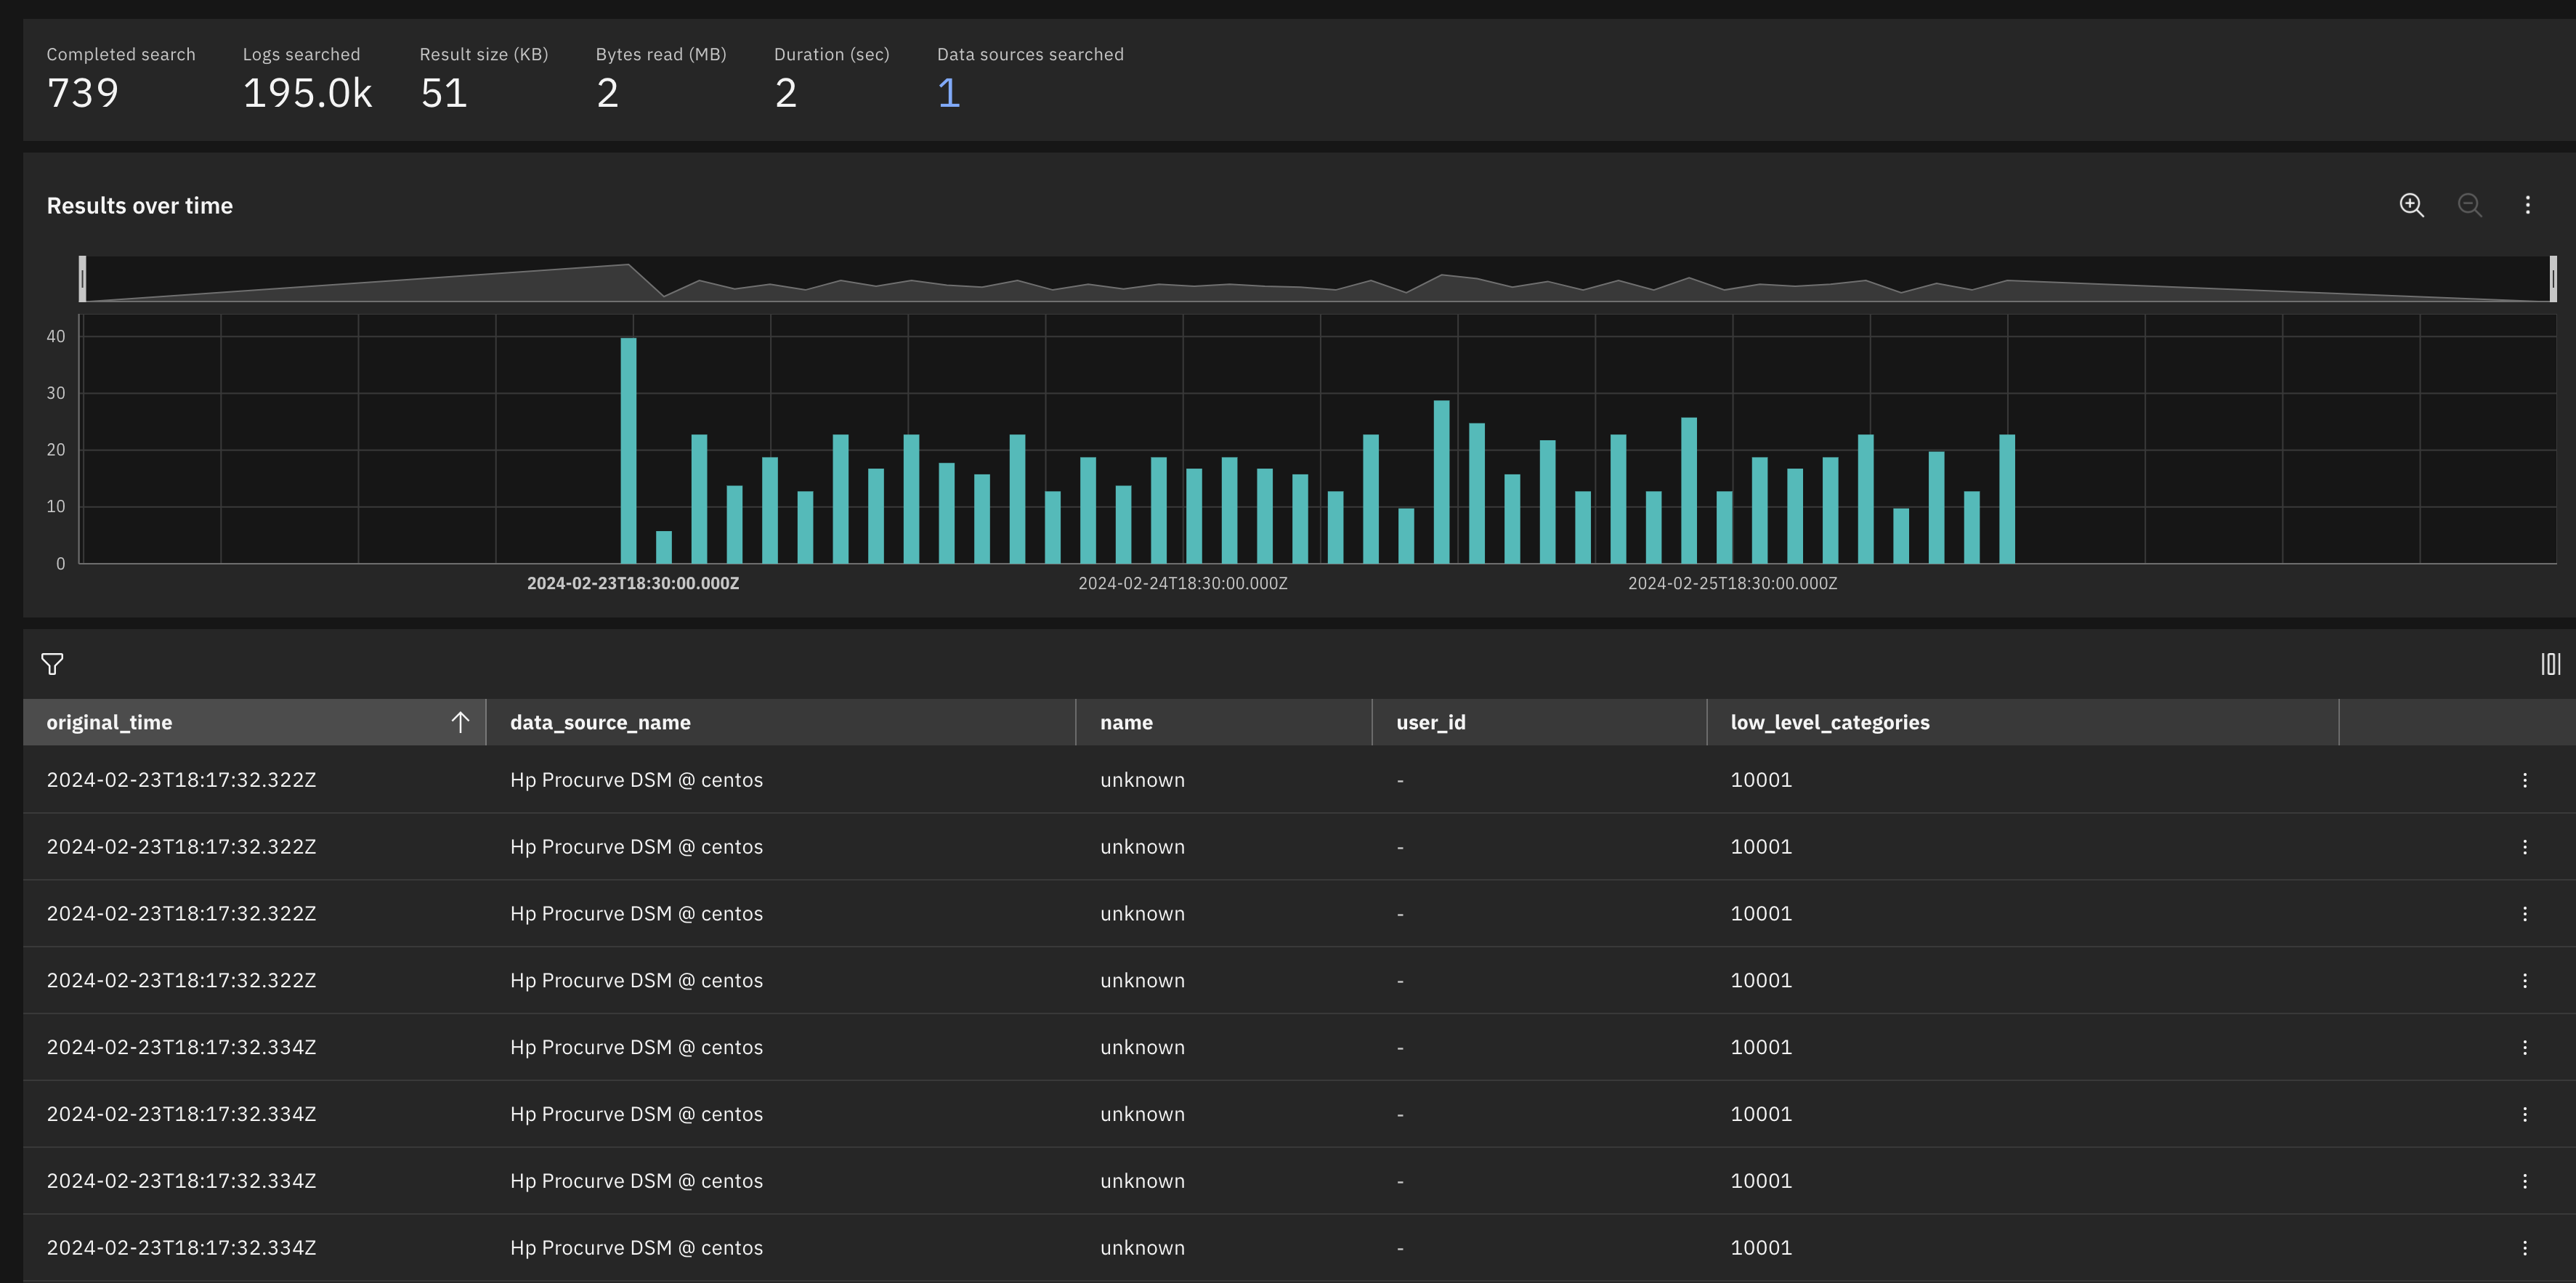This screenshot has width=2576, height=1283.
Task: Click the 2024-02-24T18:30:00.000Z axis label
Action: click(1182, 583)
